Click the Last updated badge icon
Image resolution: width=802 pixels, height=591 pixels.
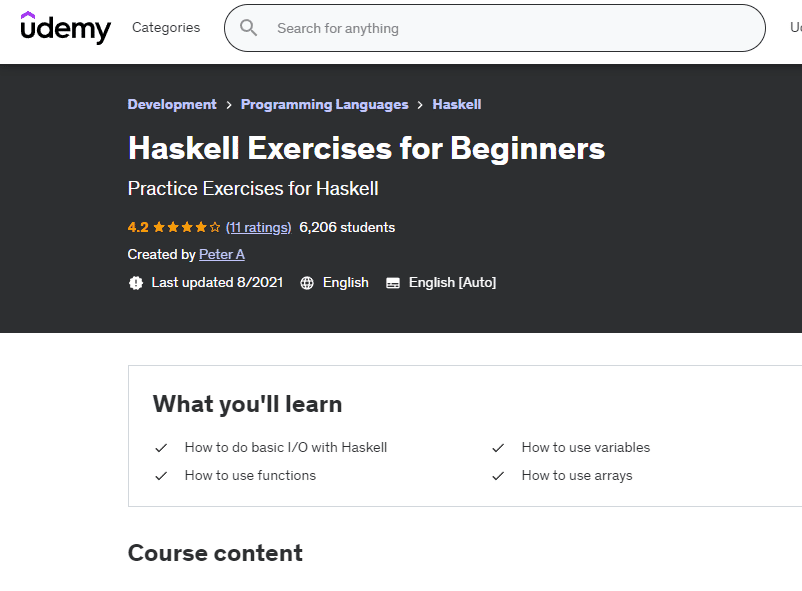coord(136,283)
